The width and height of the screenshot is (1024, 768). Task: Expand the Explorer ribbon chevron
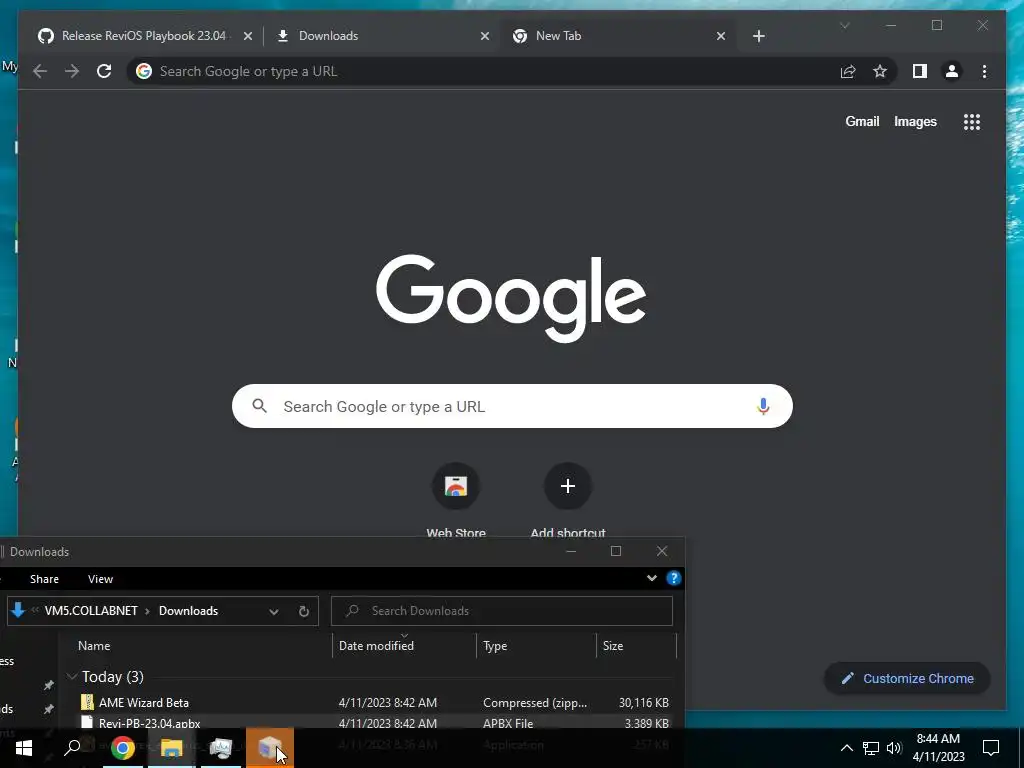tap(652, 578)
